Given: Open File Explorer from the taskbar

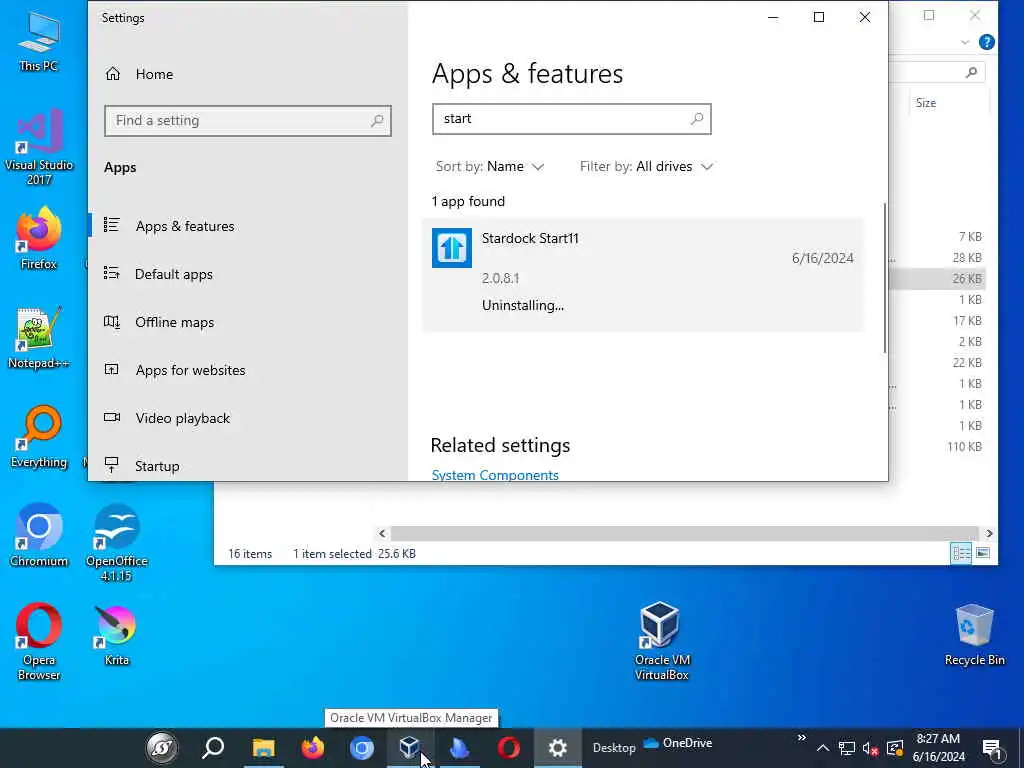Looking at the screenshot, I should pyautogui.click(x=264, y=748).
